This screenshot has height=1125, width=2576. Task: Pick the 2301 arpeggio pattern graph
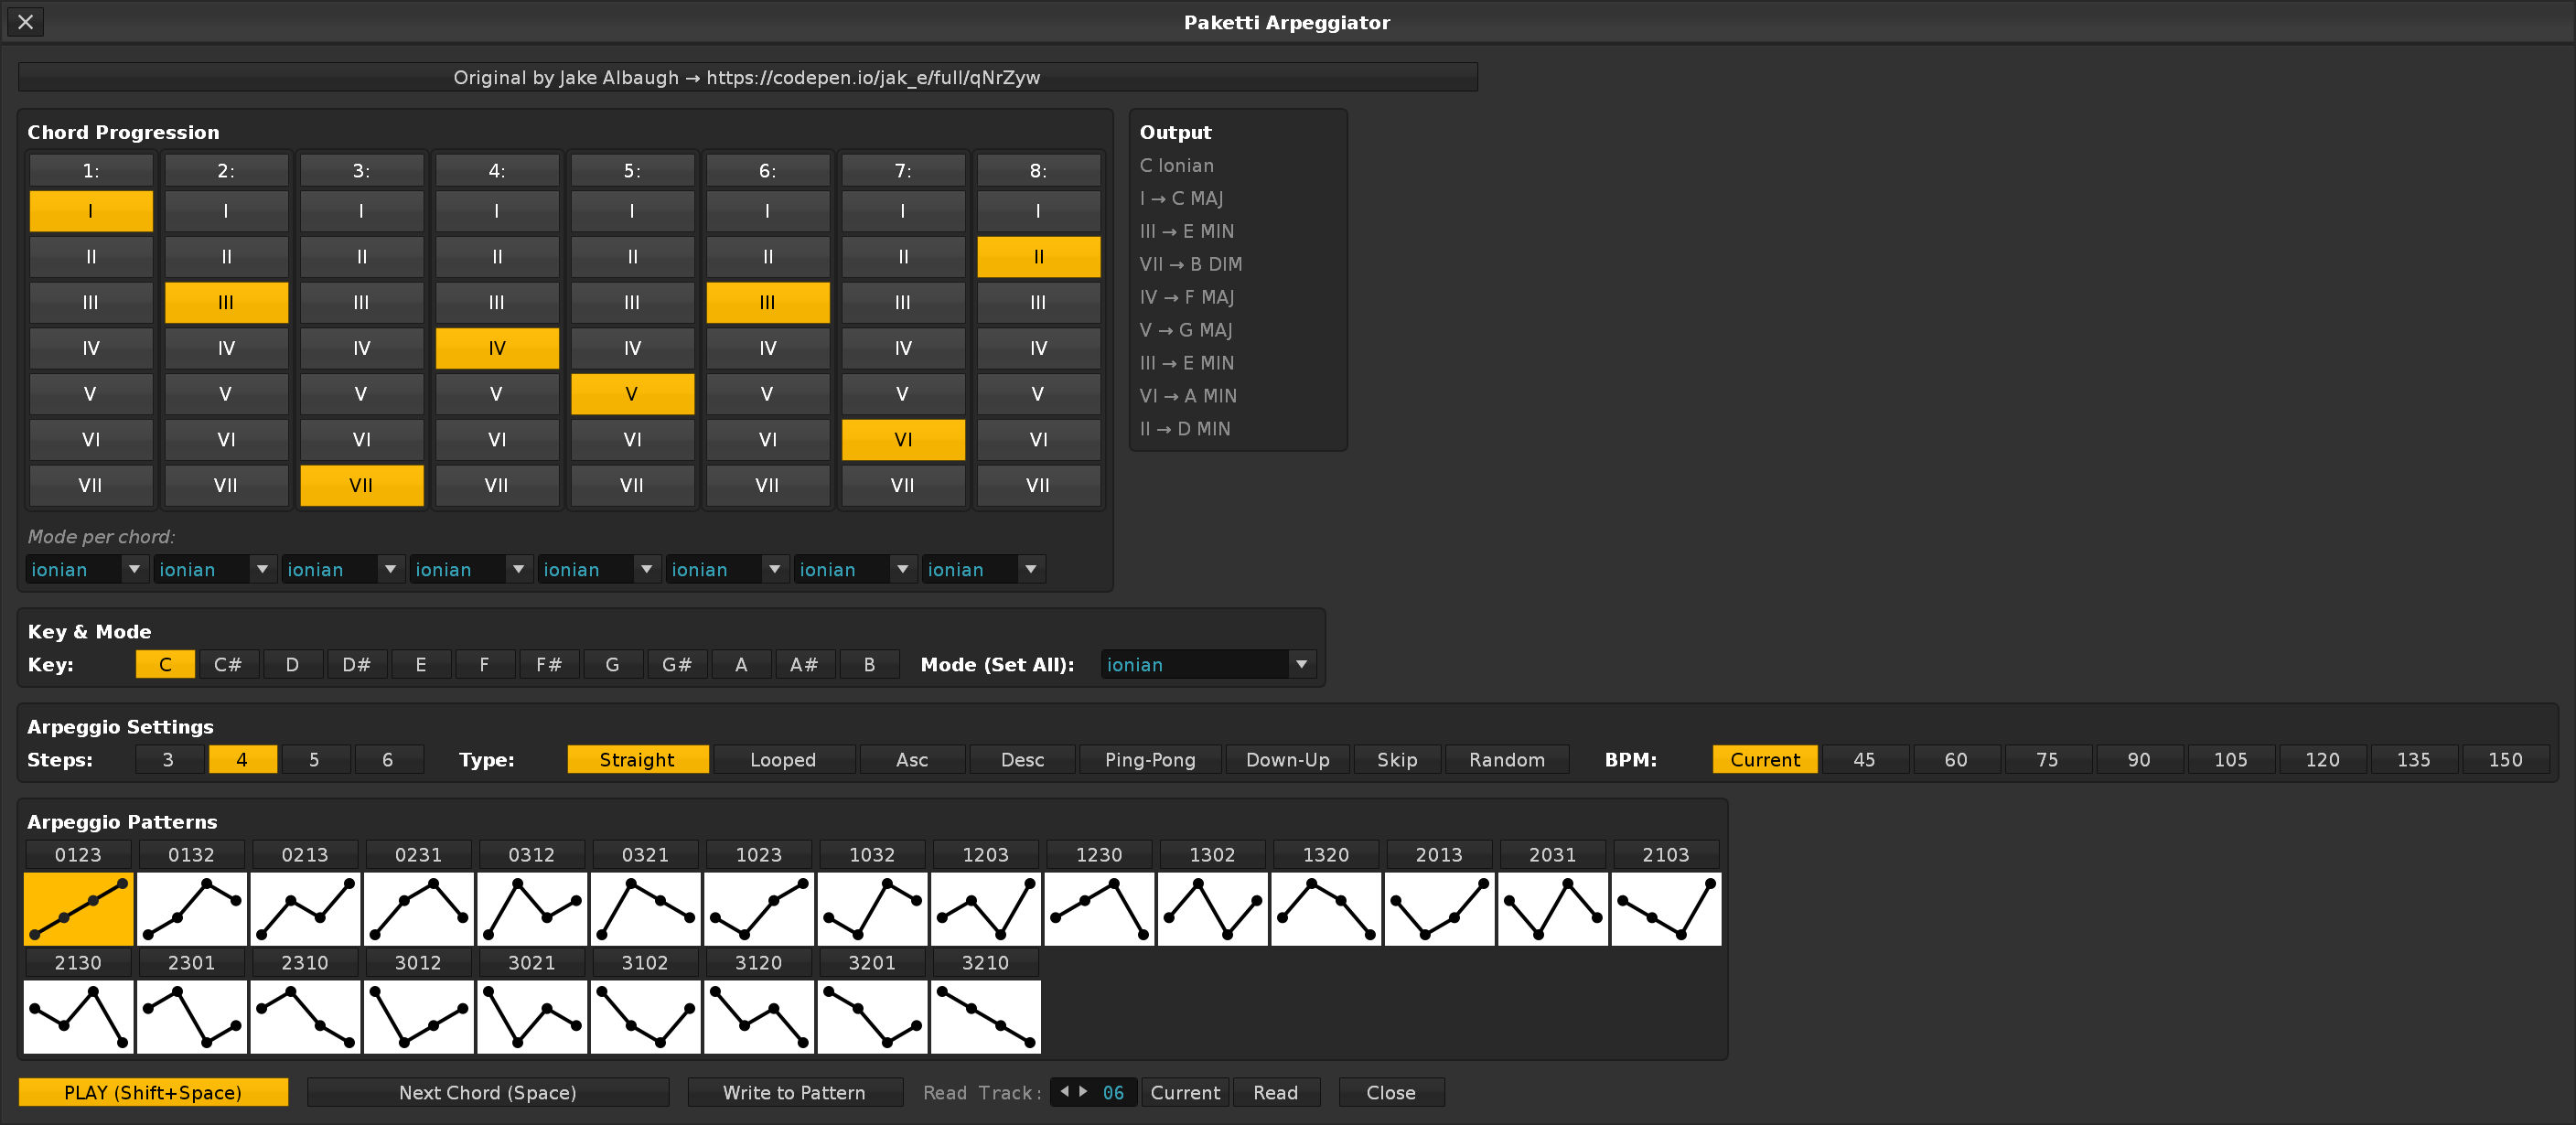pyautogui.click(x=191, y=1016)
